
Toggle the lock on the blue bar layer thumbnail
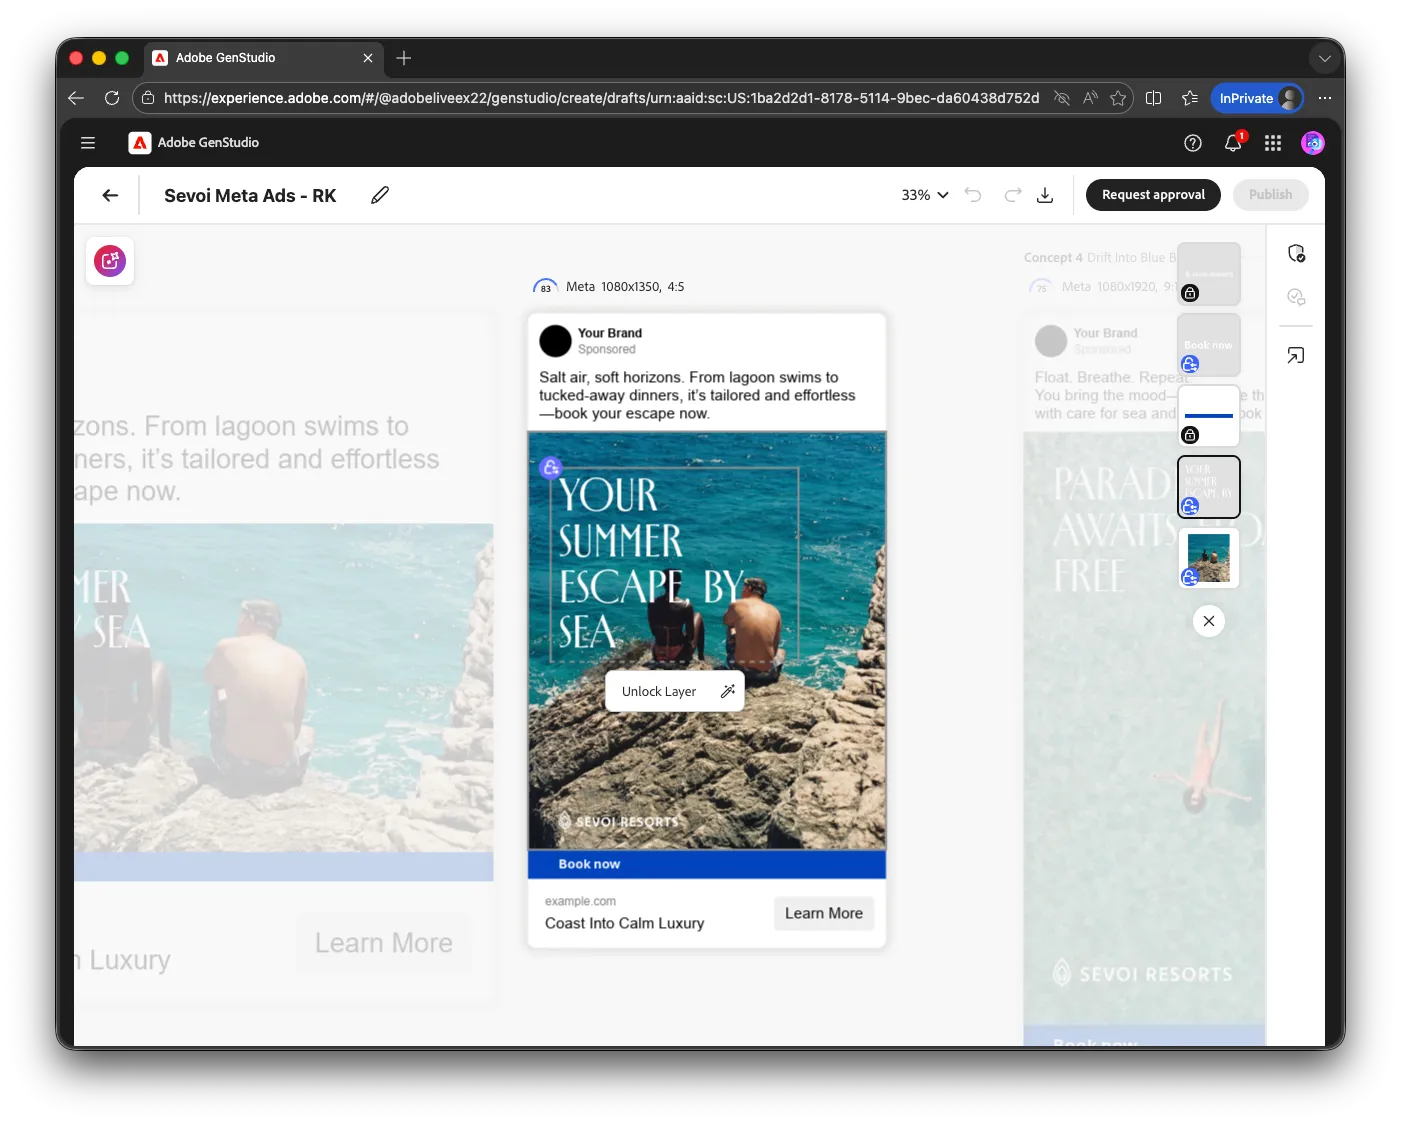pos(1190,435)
